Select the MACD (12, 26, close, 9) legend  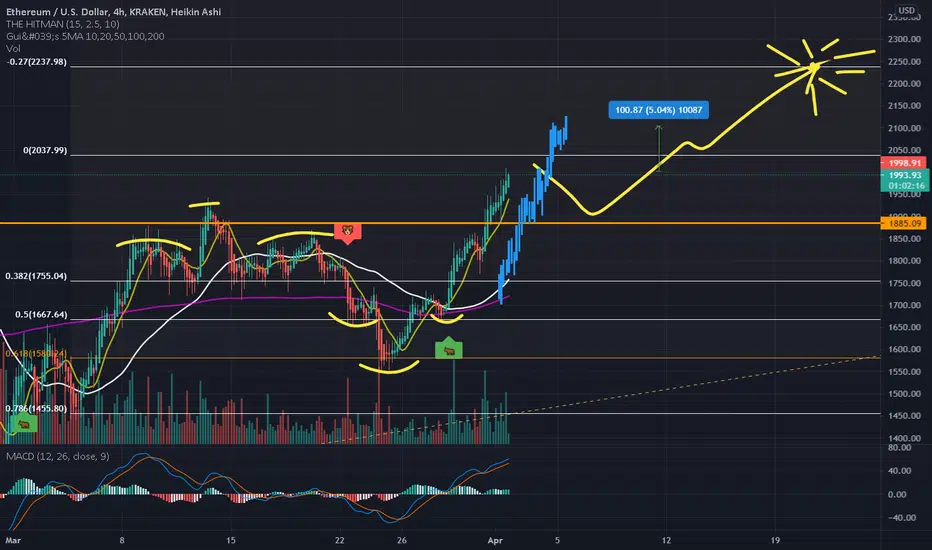[x=58, y=457]
